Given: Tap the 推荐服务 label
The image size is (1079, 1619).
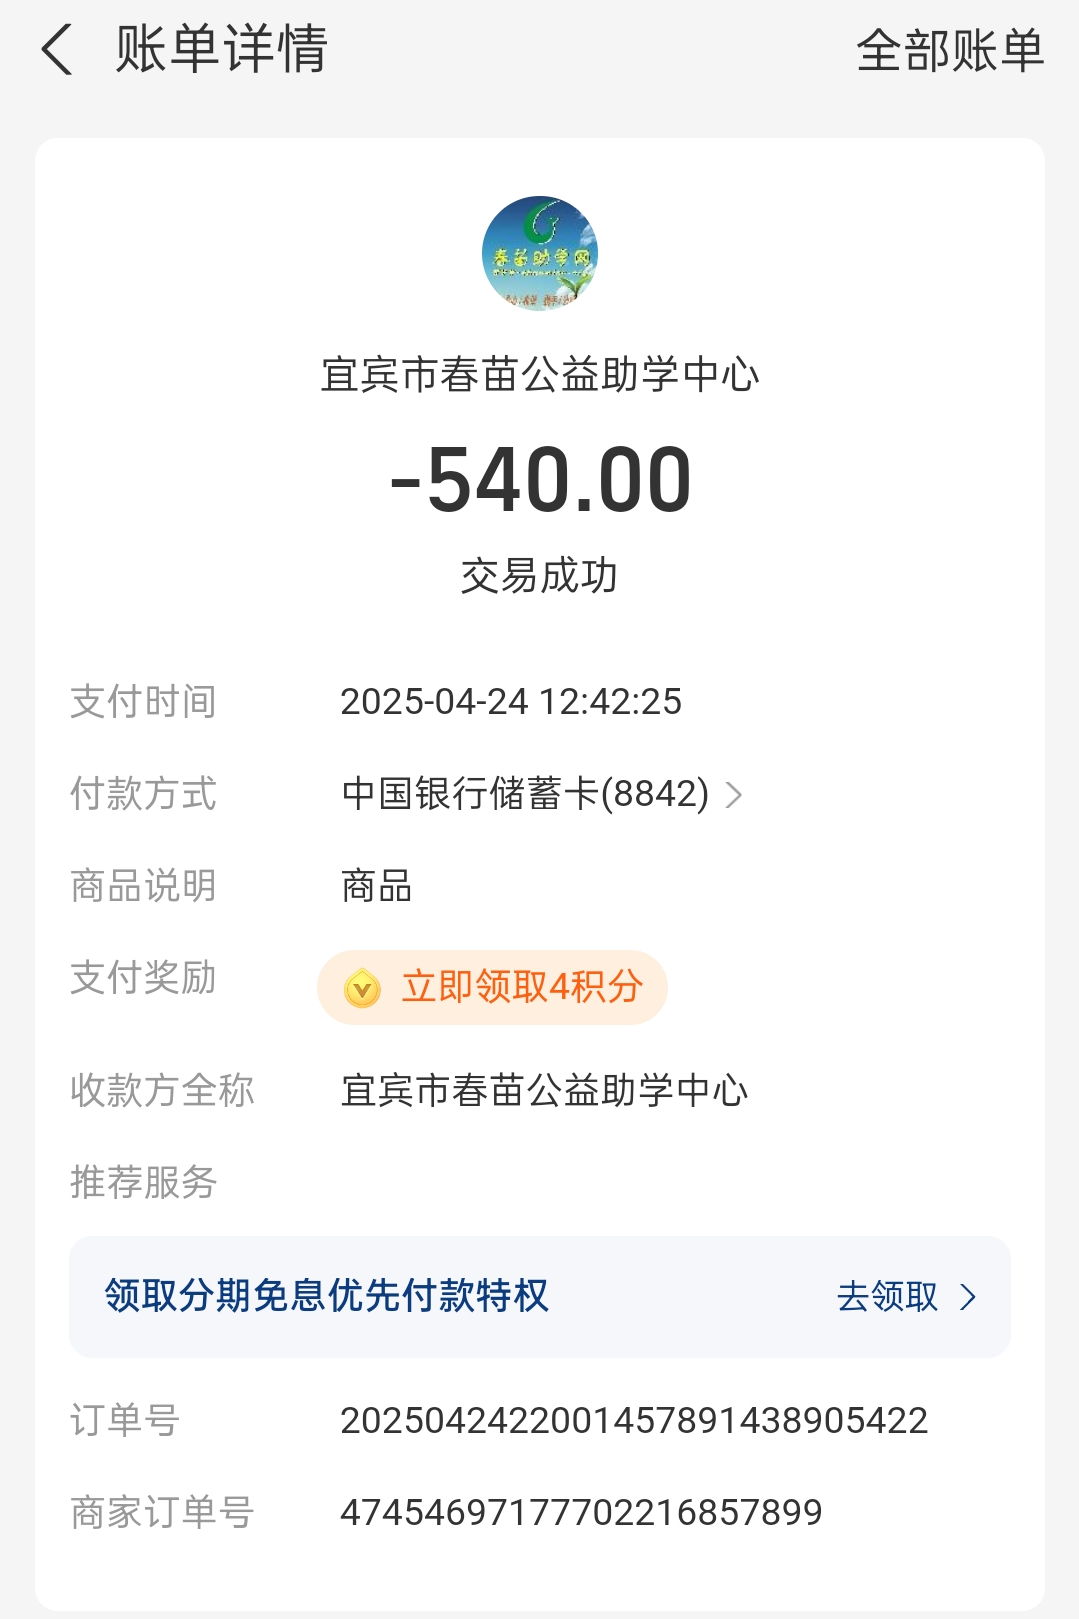Looking at the screenshot, I should pos(144,1182).
